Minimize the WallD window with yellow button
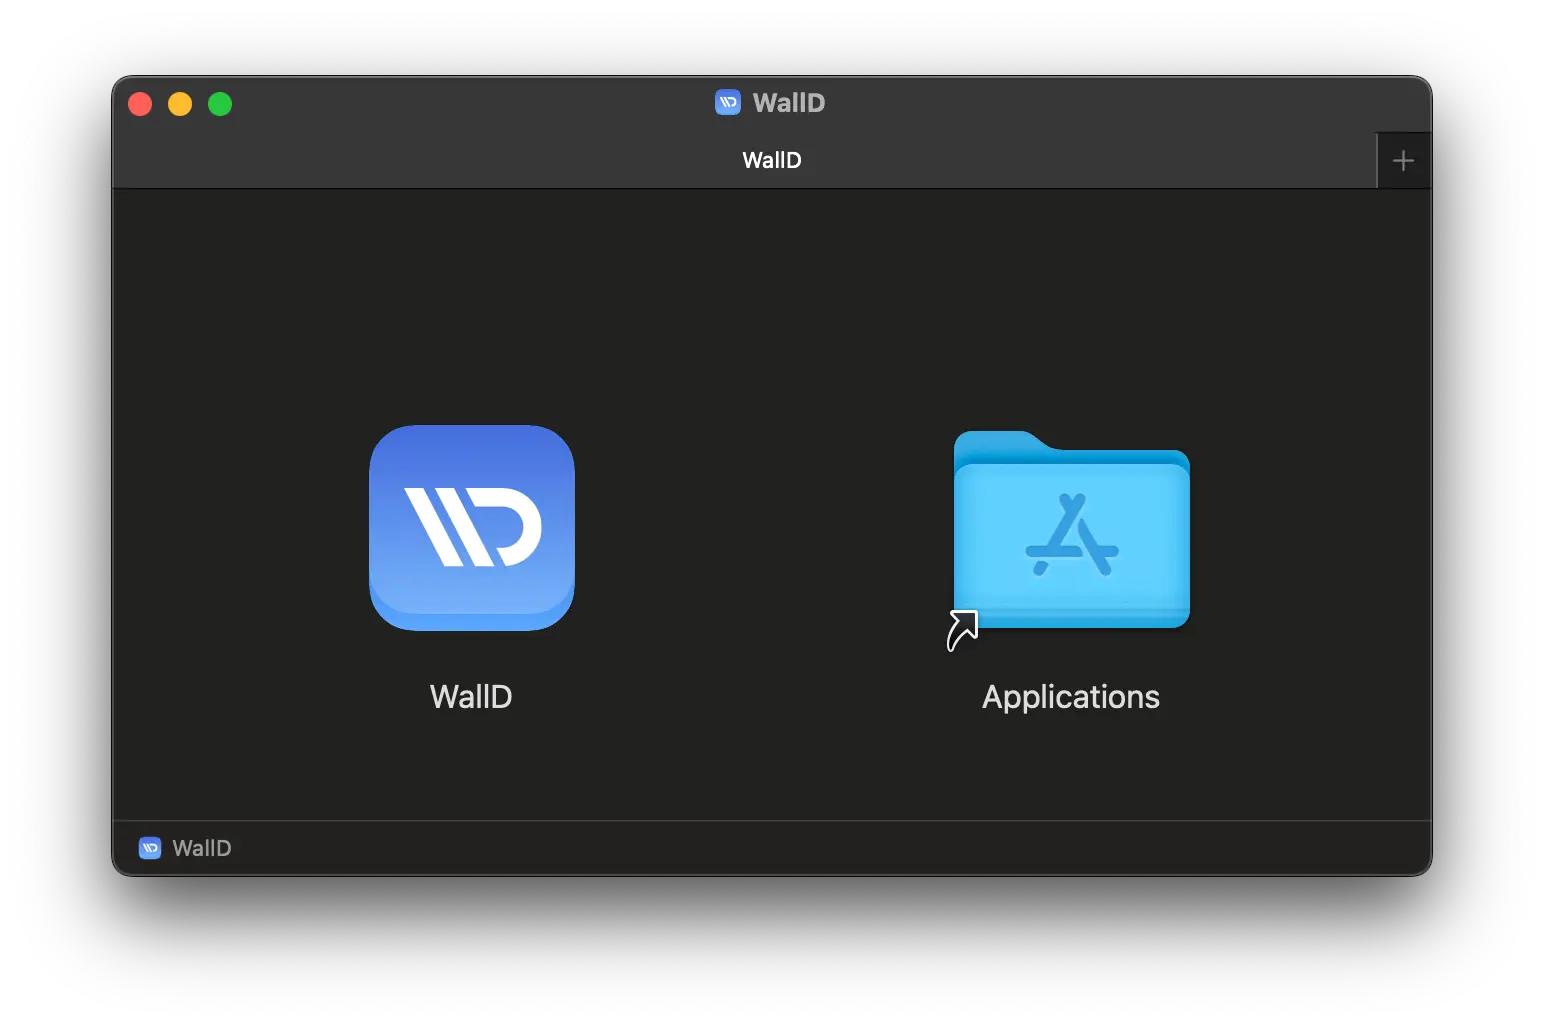Screen dimensions: 1544x1024 180,104
